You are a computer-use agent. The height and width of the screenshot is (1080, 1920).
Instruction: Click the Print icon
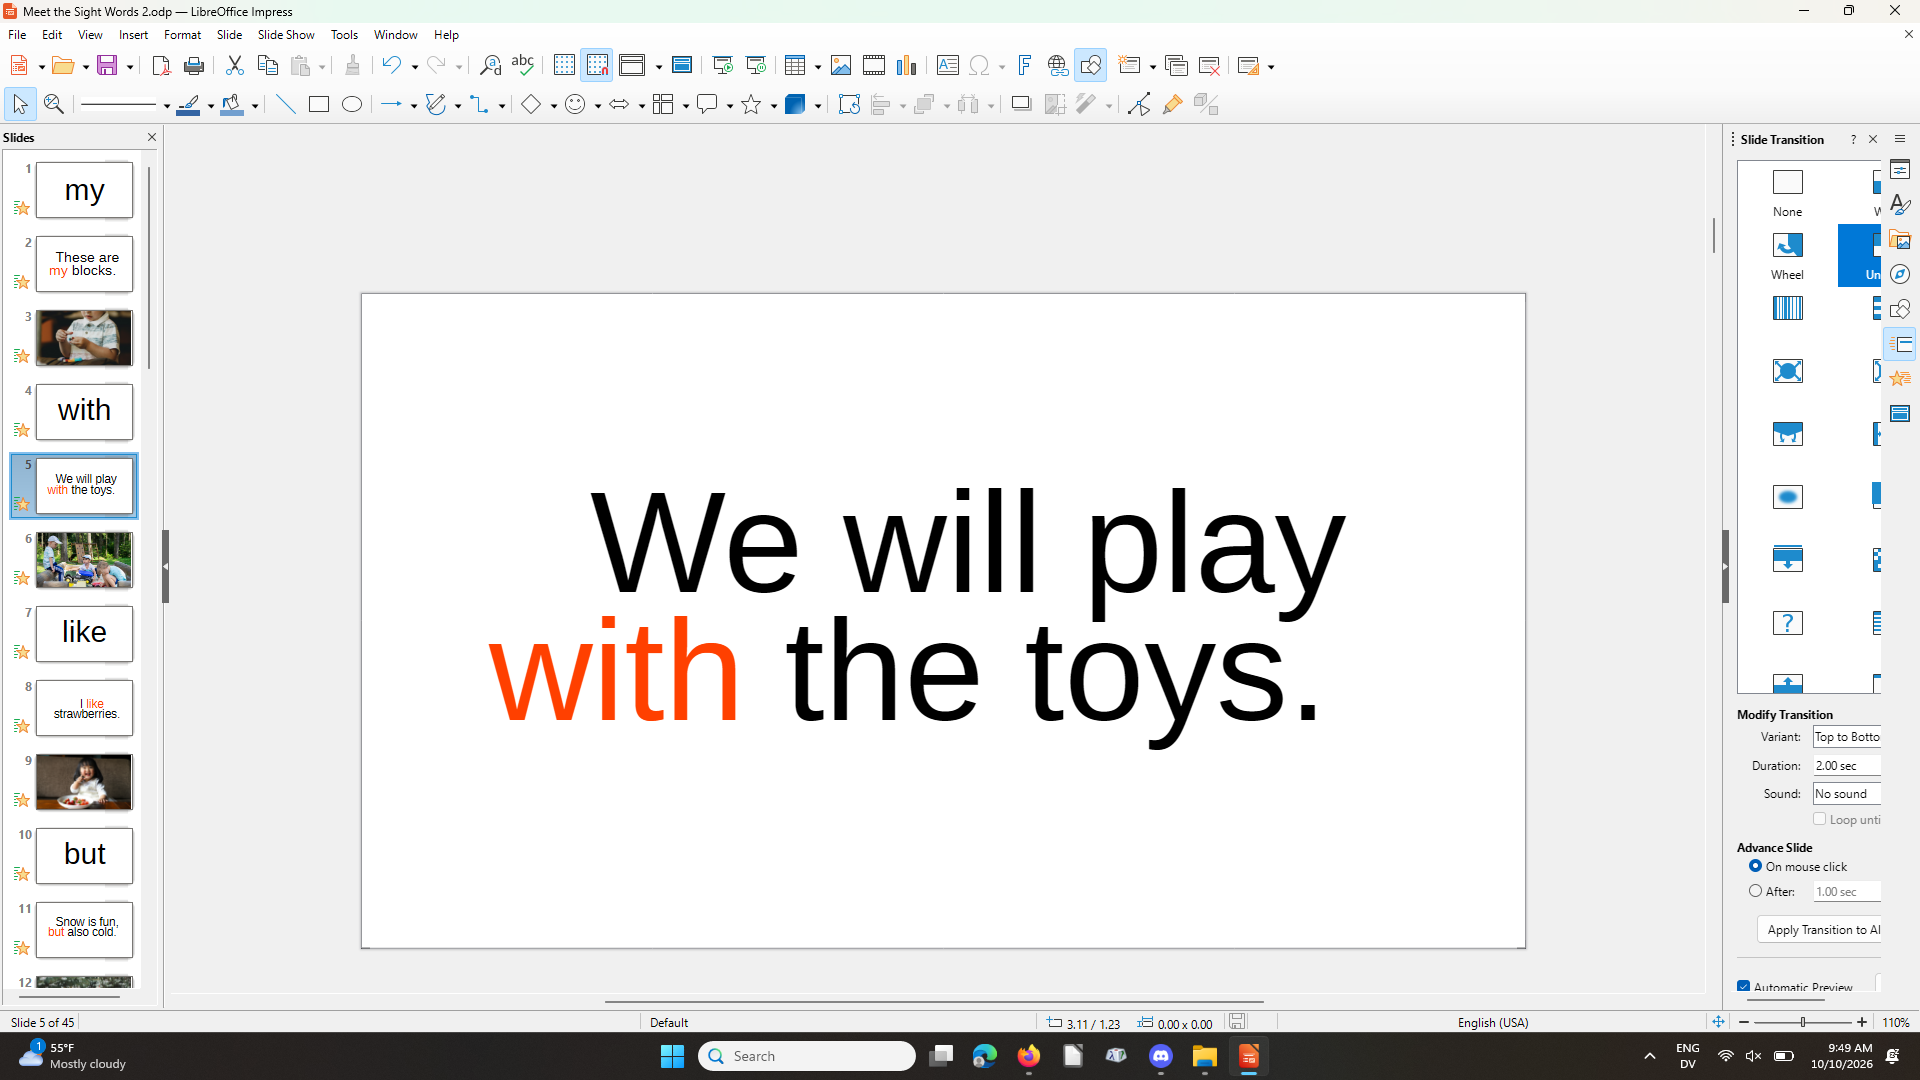point(194,66)
